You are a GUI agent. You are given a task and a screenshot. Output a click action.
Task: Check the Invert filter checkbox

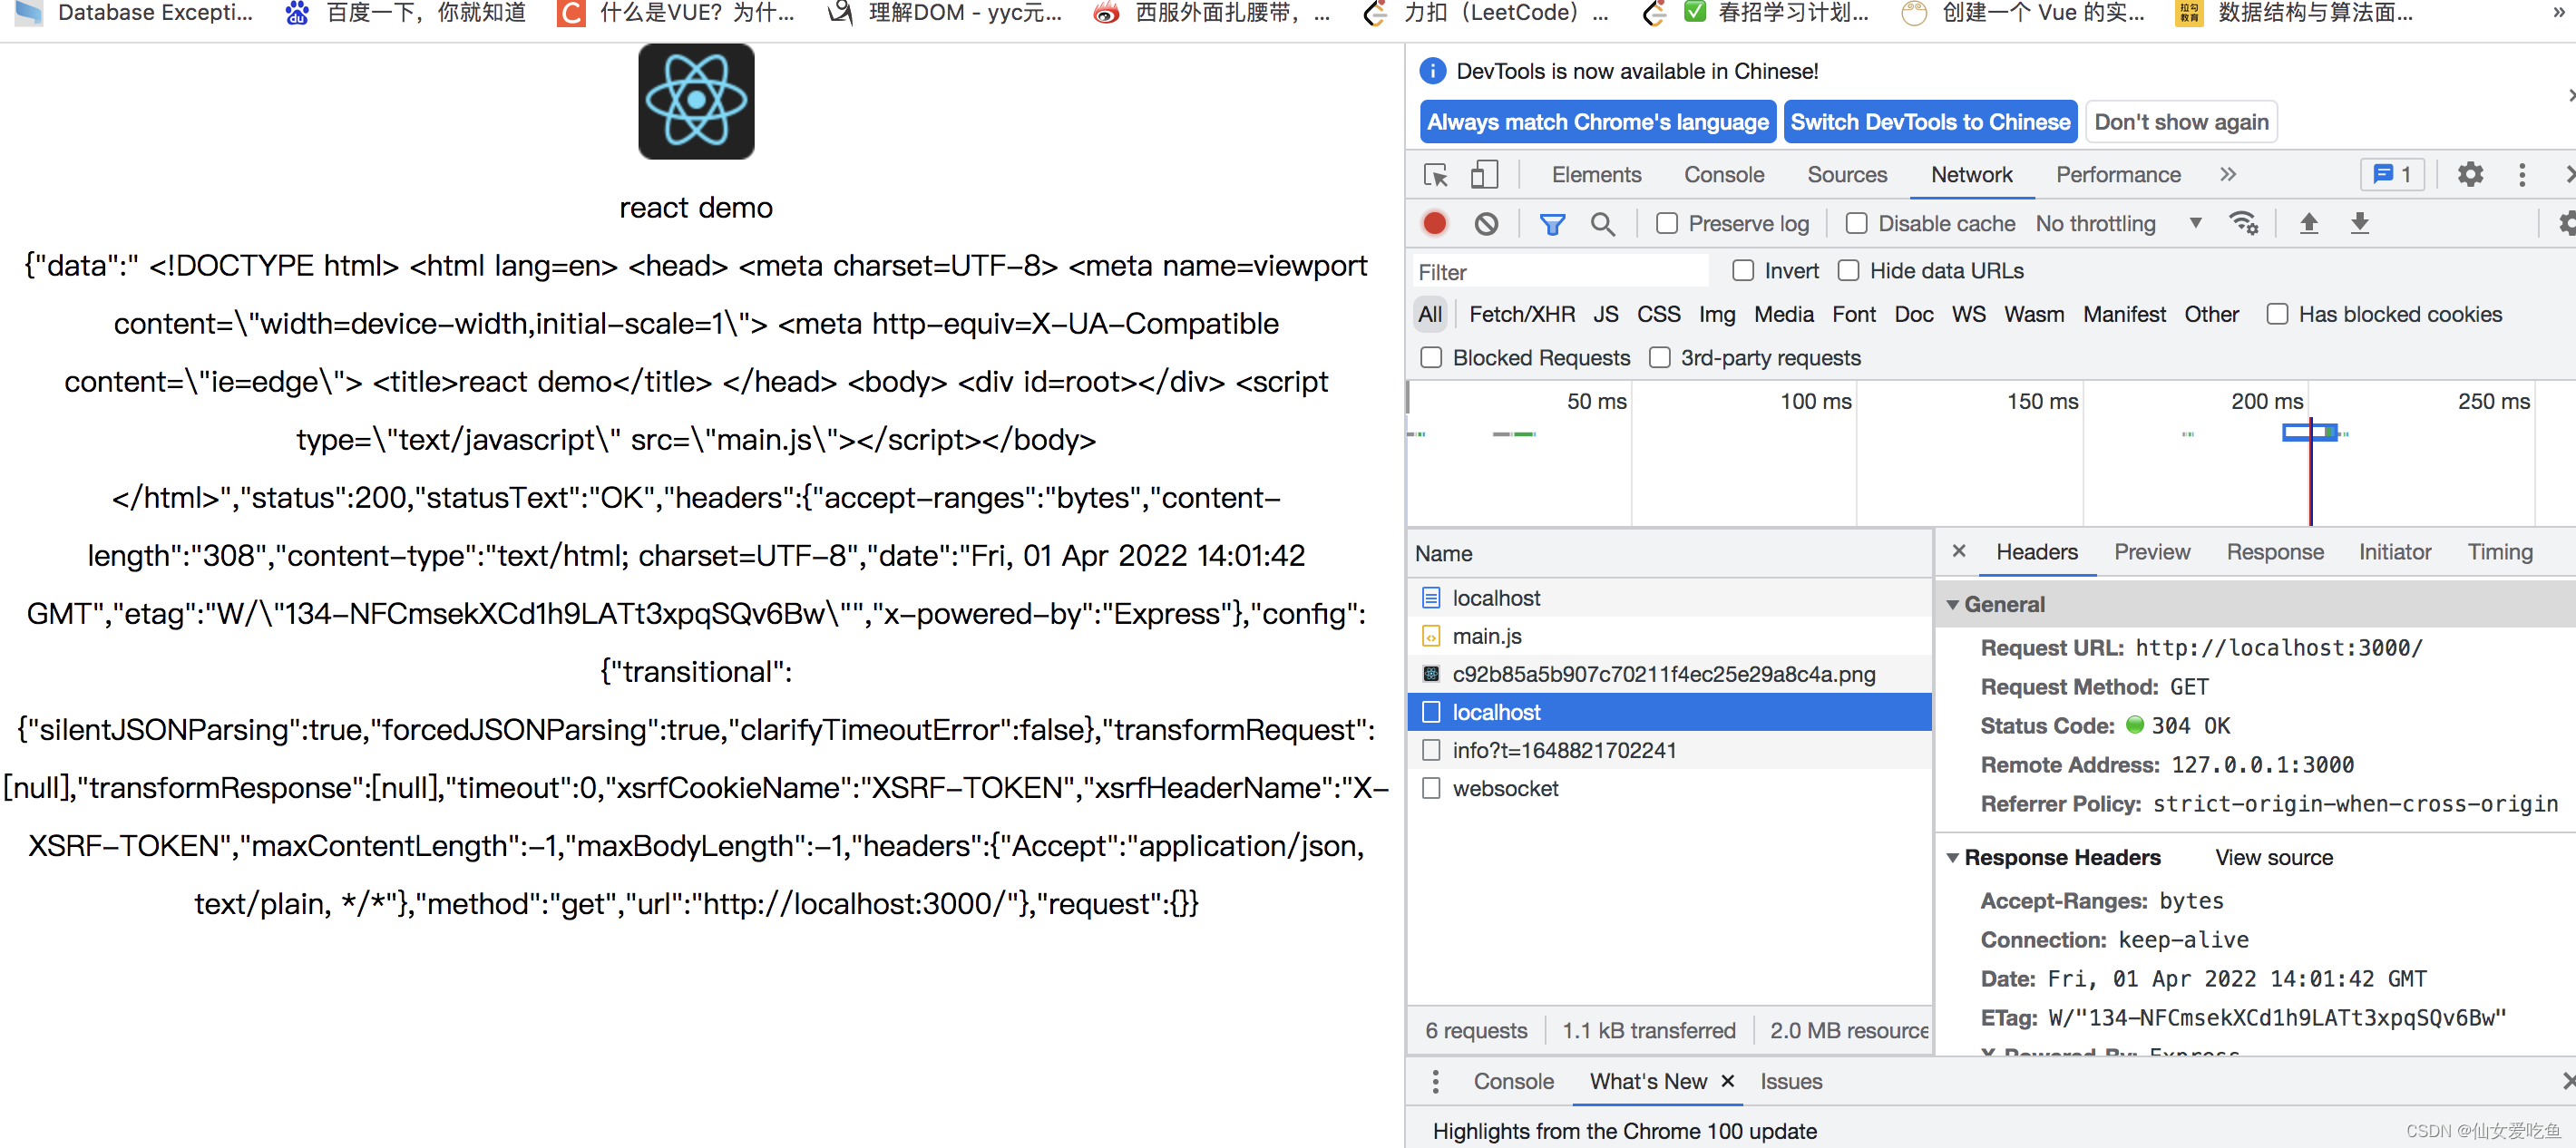coord(1744,270)
